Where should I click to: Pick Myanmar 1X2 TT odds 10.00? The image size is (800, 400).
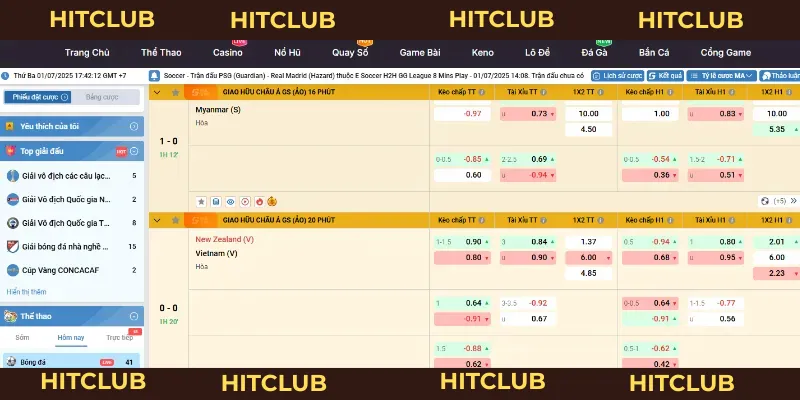(588, 114)
